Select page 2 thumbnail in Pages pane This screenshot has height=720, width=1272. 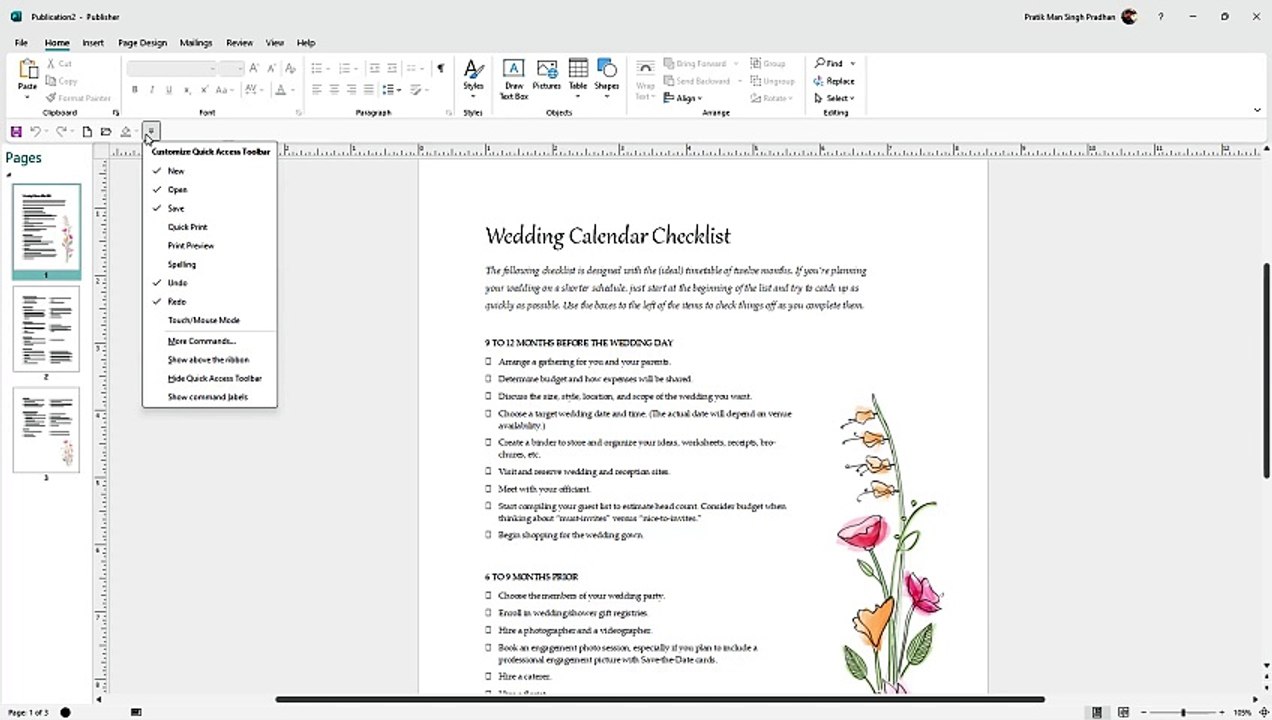46,329
